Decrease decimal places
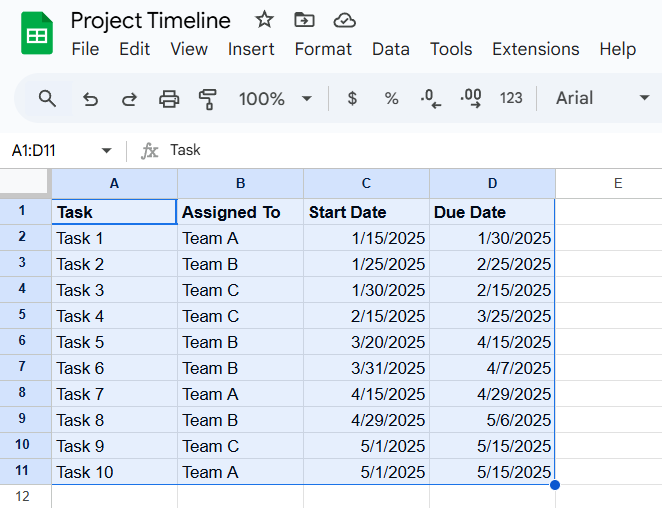Image resolution: width=662 pixels, height=508 pixels. click(431, 98)
